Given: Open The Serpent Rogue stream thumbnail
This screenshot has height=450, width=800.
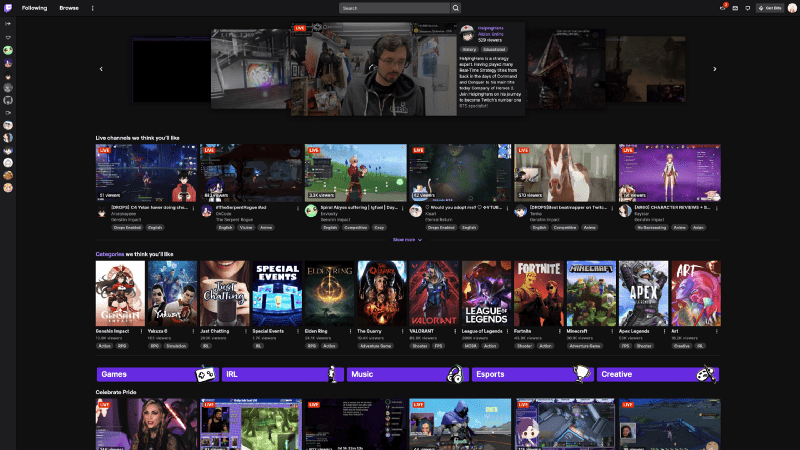Looking at the screenshot, I should point(251,172).
